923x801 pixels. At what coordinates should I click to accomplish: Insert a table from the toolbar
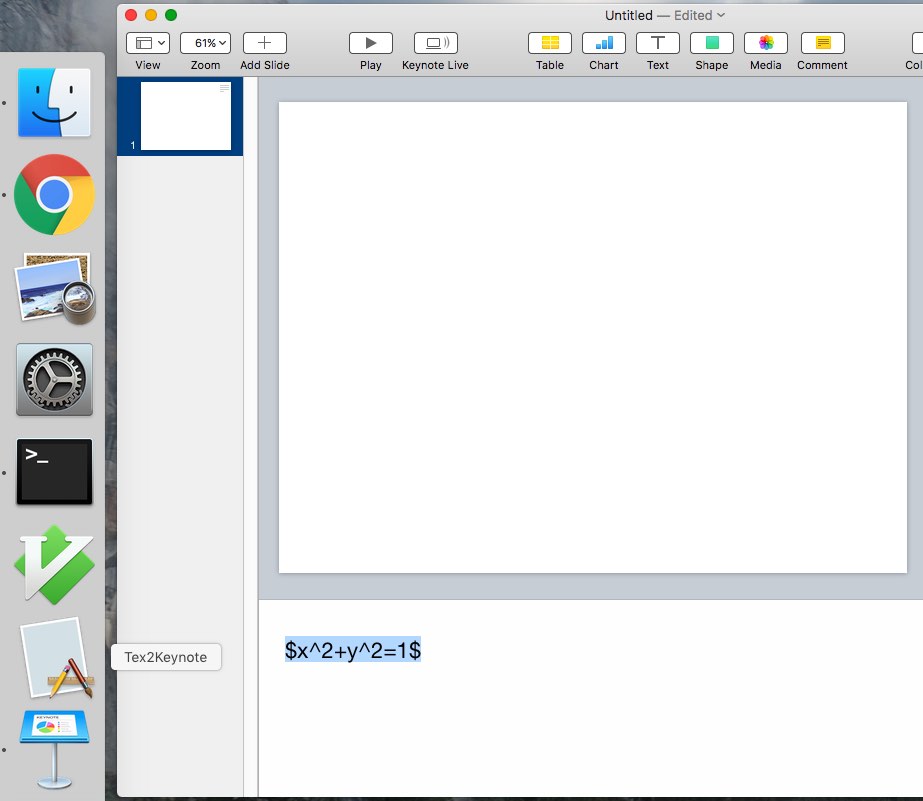[549, 43]
